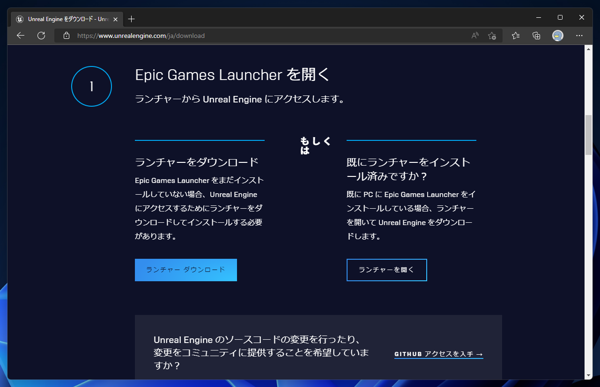
Task: Reload the page with refresh icon
Action: tap(41, 36)
